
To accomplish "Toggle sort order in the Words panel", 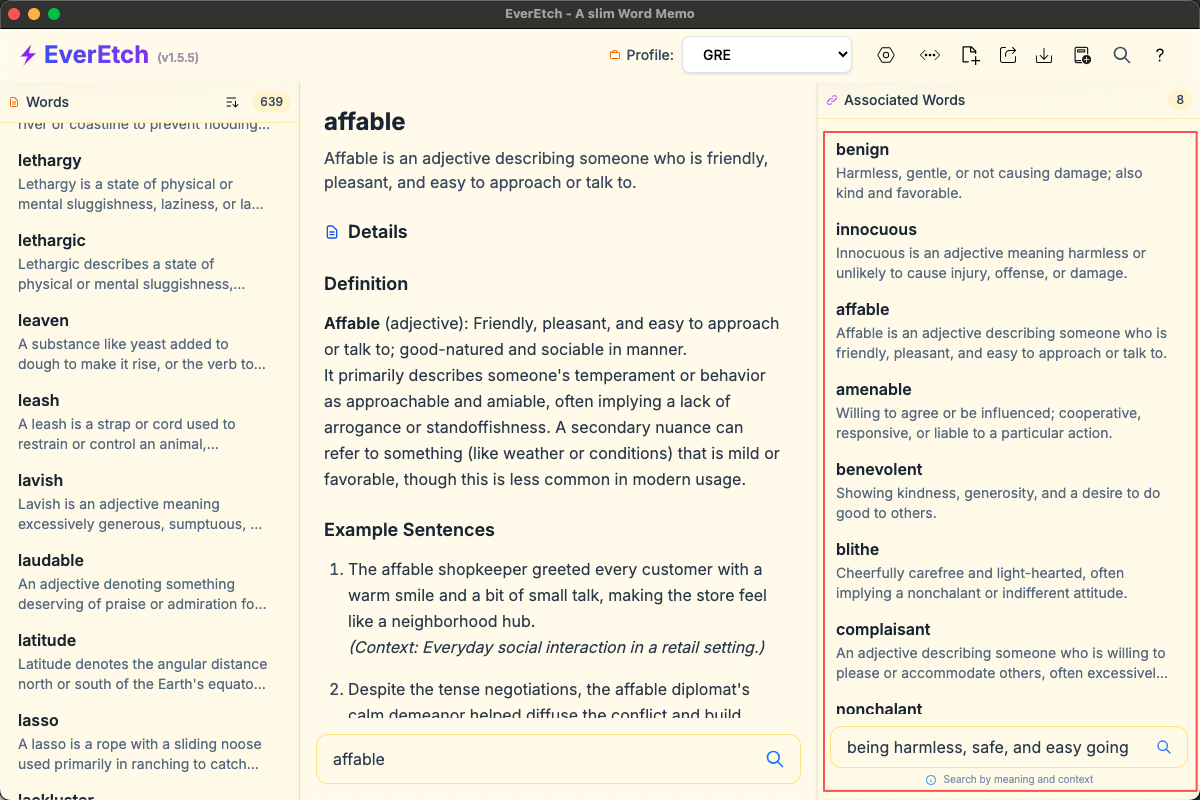I will 232,102.
